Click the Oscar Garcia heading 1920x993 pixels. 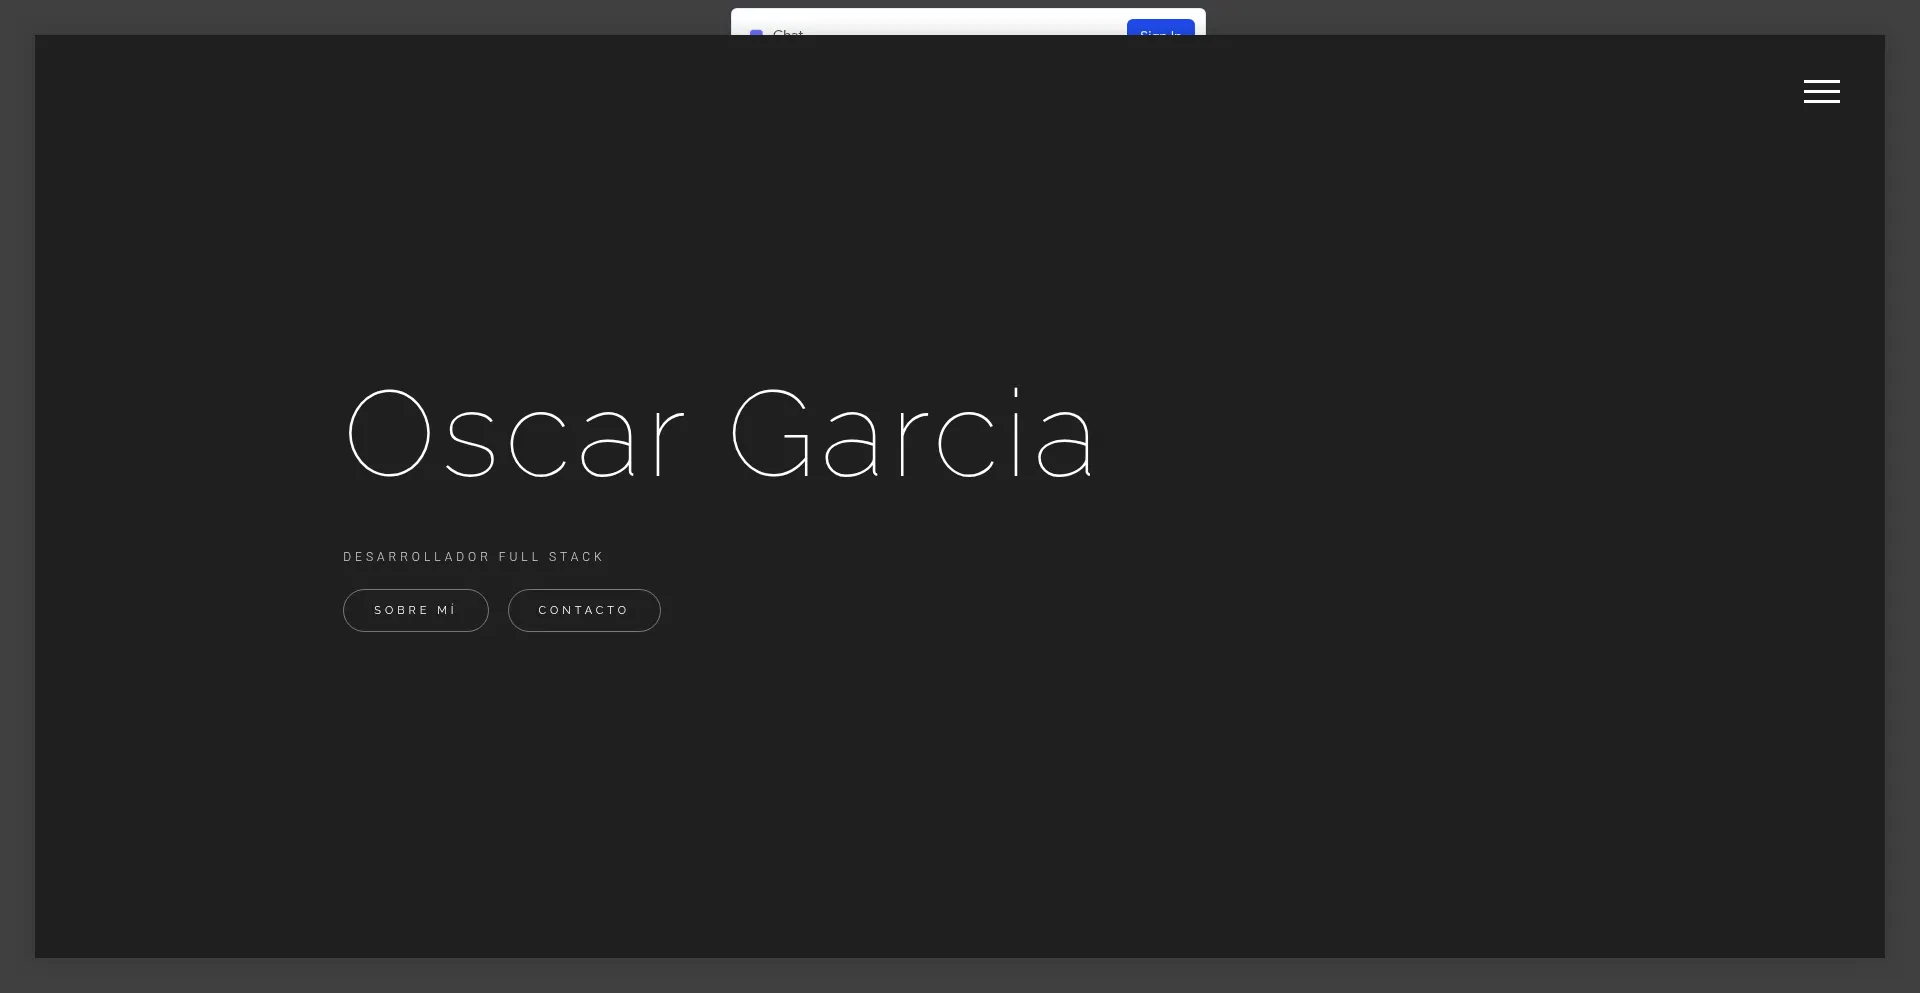[x=719, y=435]
